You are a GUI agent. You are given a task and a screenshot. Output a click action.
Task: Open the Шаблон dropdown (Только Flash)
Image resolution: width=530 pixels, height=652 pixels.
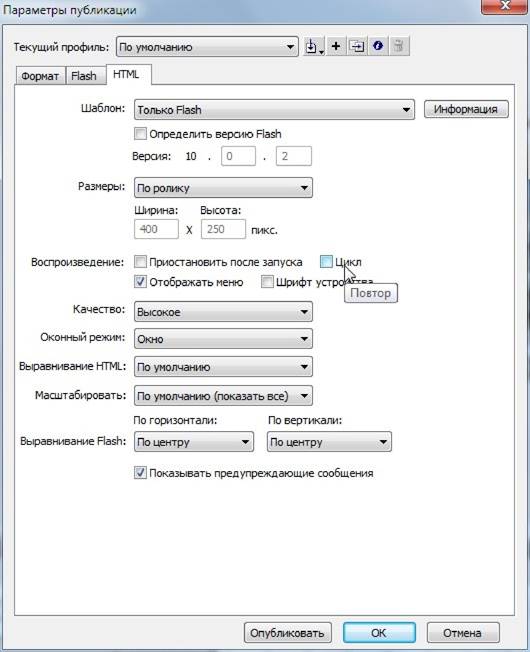274,110
